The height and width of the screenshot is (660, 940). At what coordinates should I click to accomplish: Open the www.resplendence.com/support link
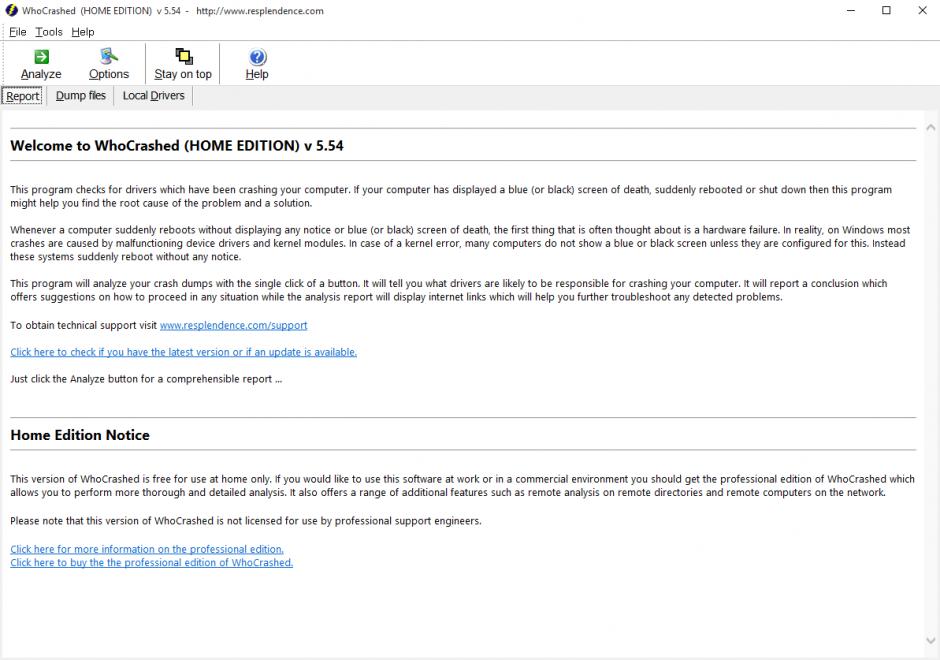[x=233, y=325]
